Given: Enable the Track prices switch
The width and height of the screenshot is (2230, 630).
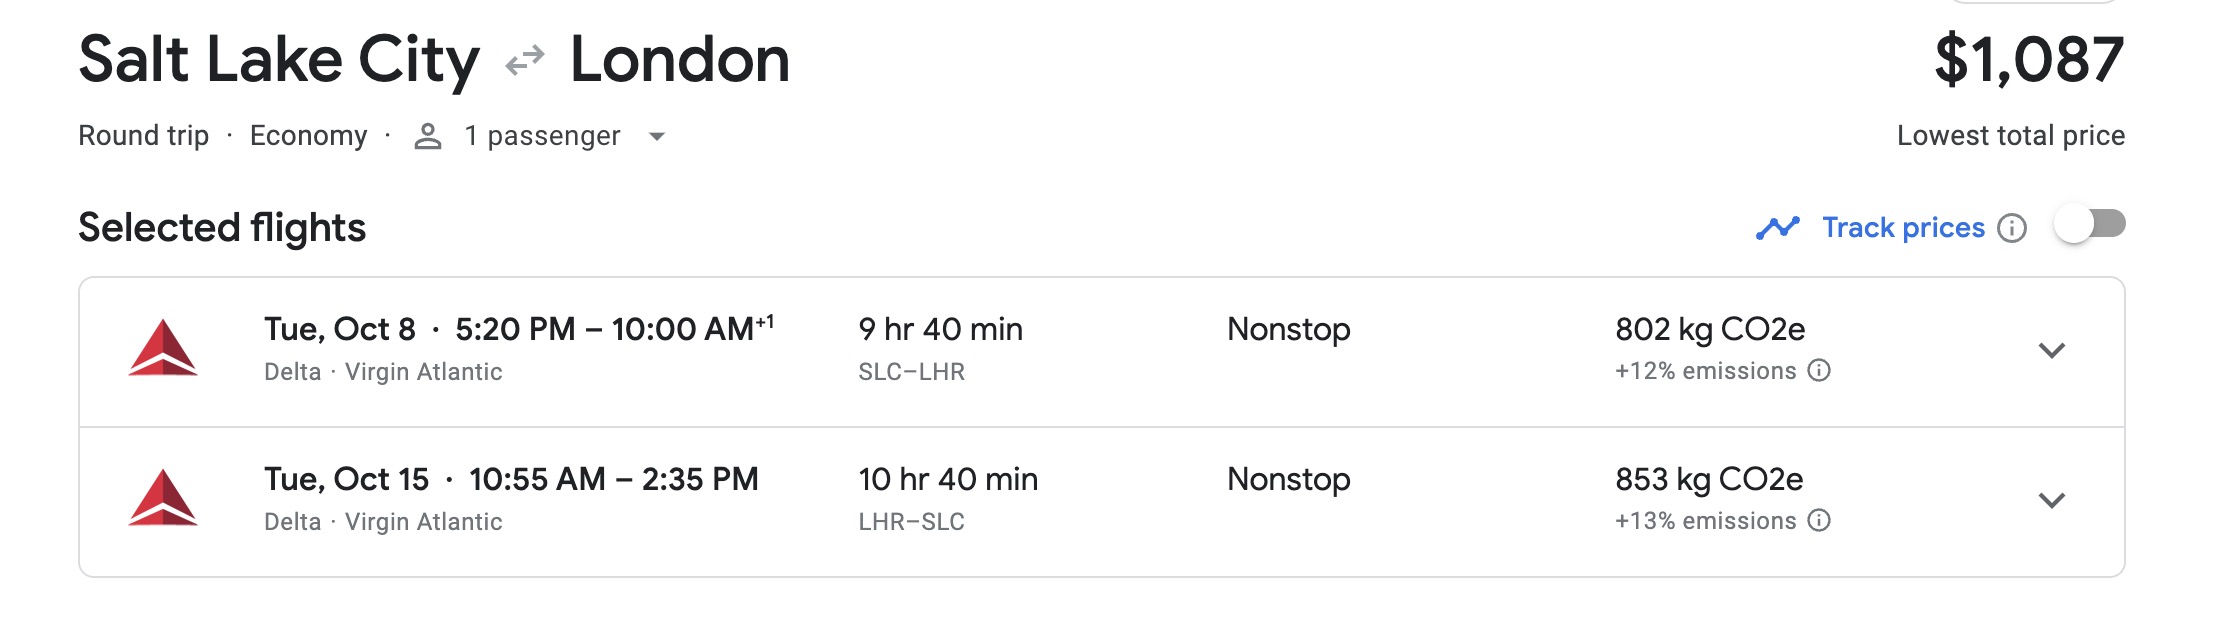Looking at the screenshot, I should pyautogui.click(x=2090, y=224).
